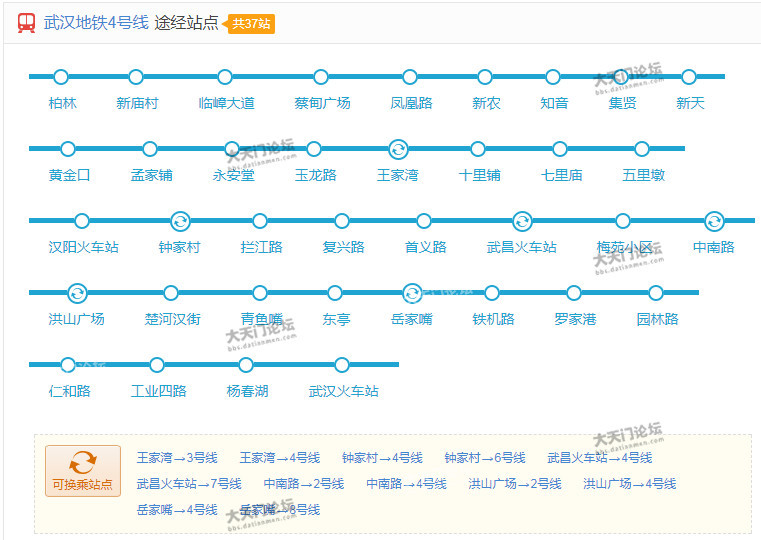Follow the 中南路→2号线 transfer link
This screenshot has height=540, width=761.
coord(304,484)
